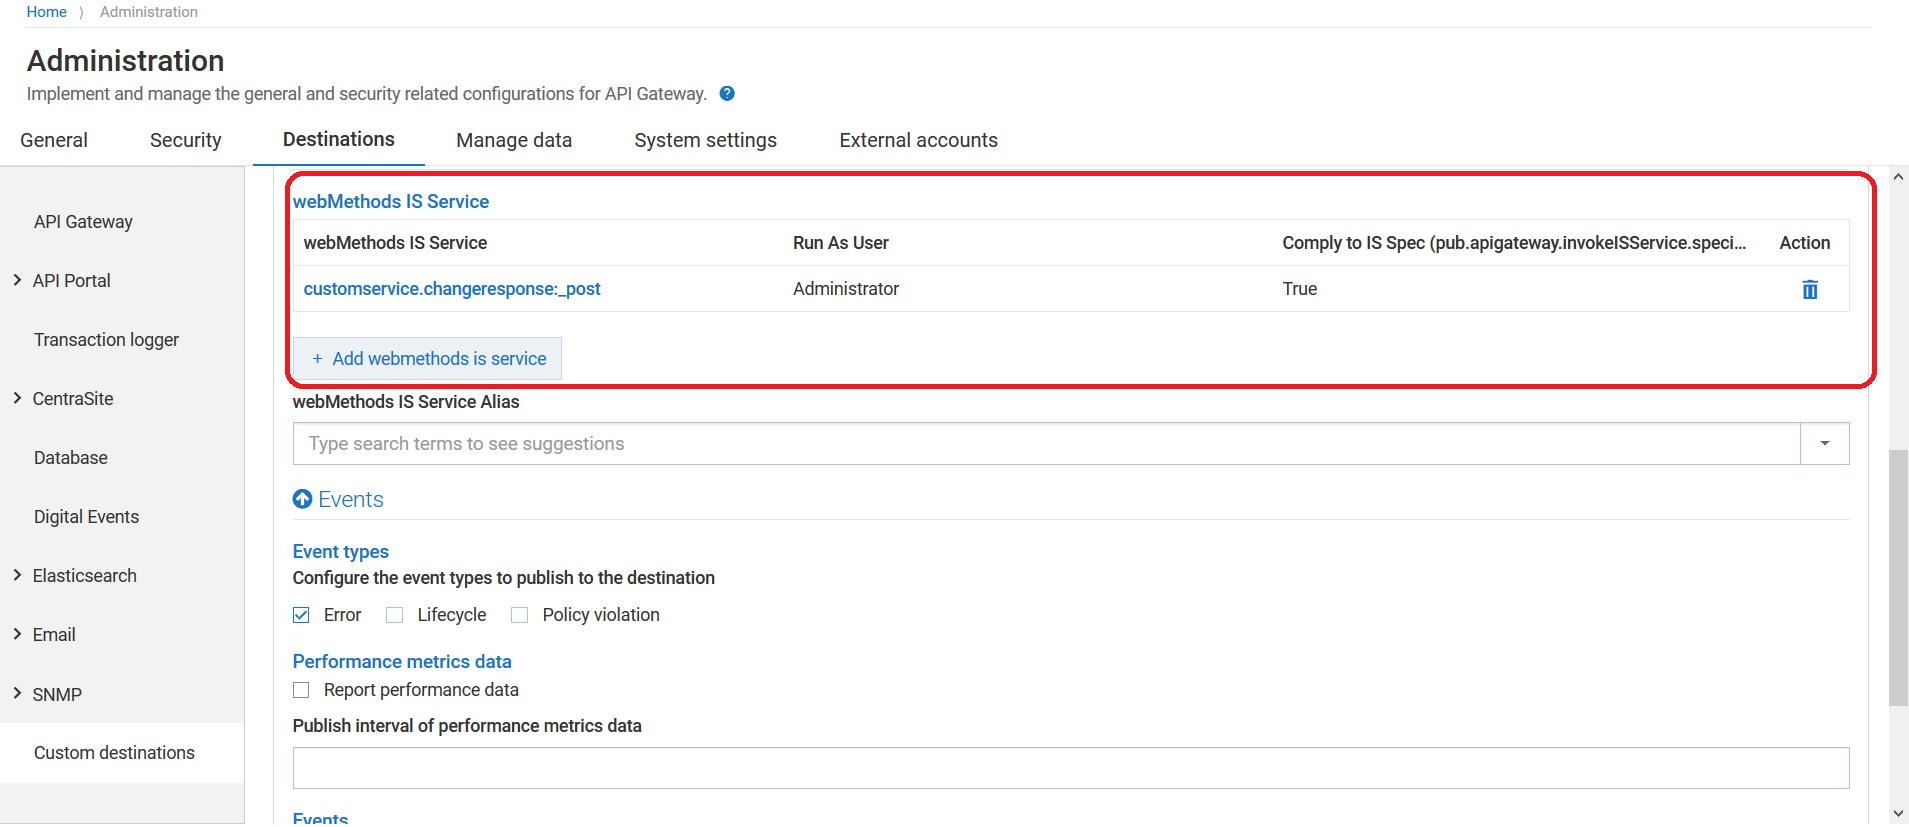The image size is (1909, 827).
Task: Switch to the Security tab
Action: 185,140
